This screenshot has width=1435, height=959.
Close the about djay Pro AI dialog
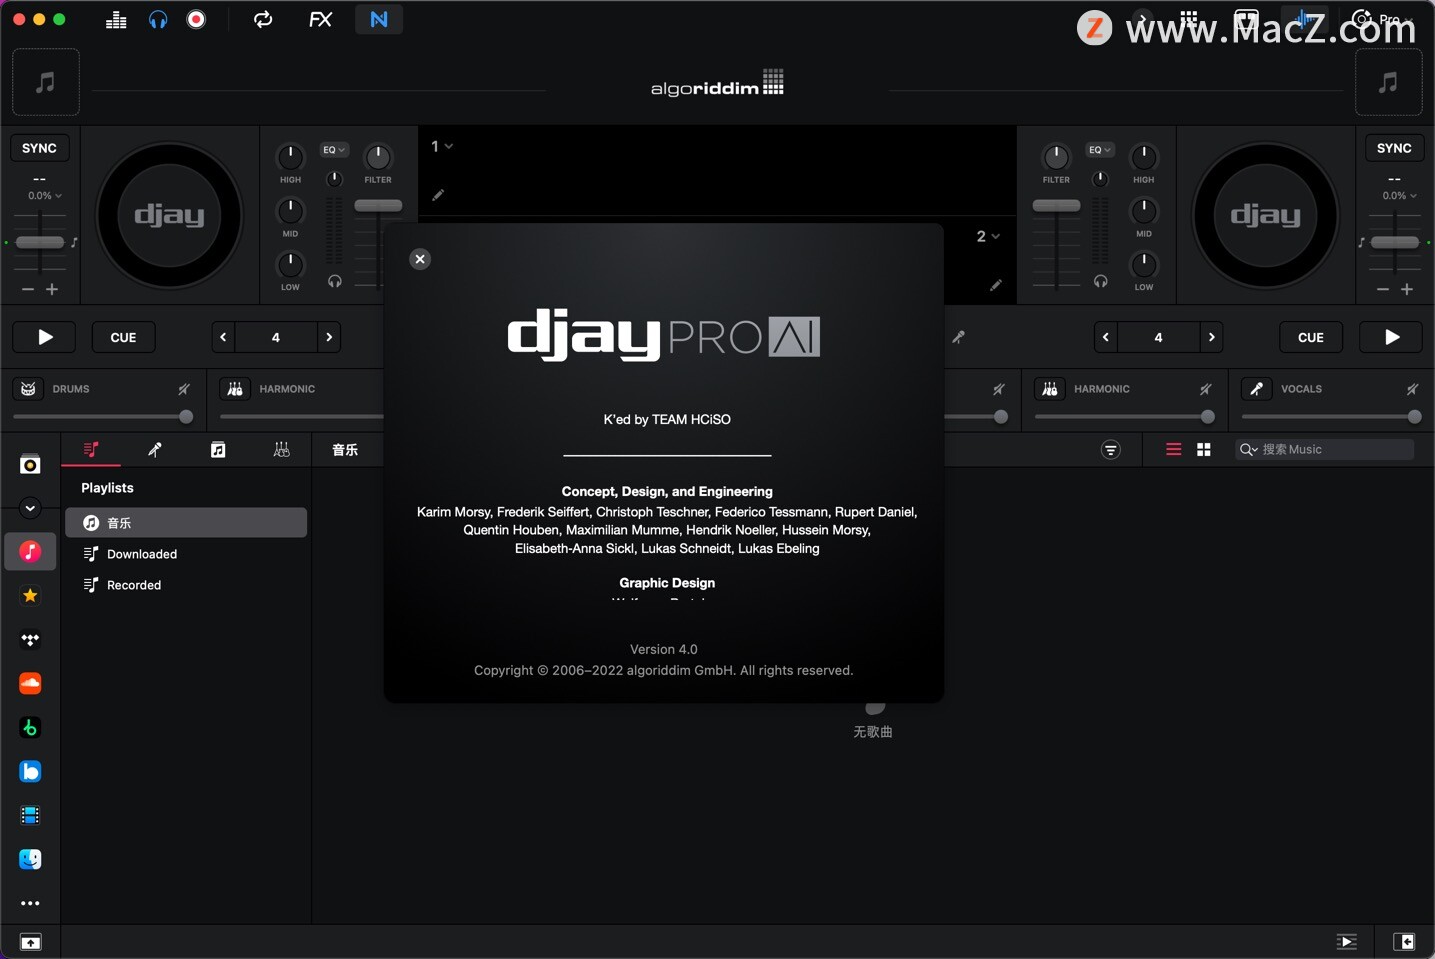[420, 259]
